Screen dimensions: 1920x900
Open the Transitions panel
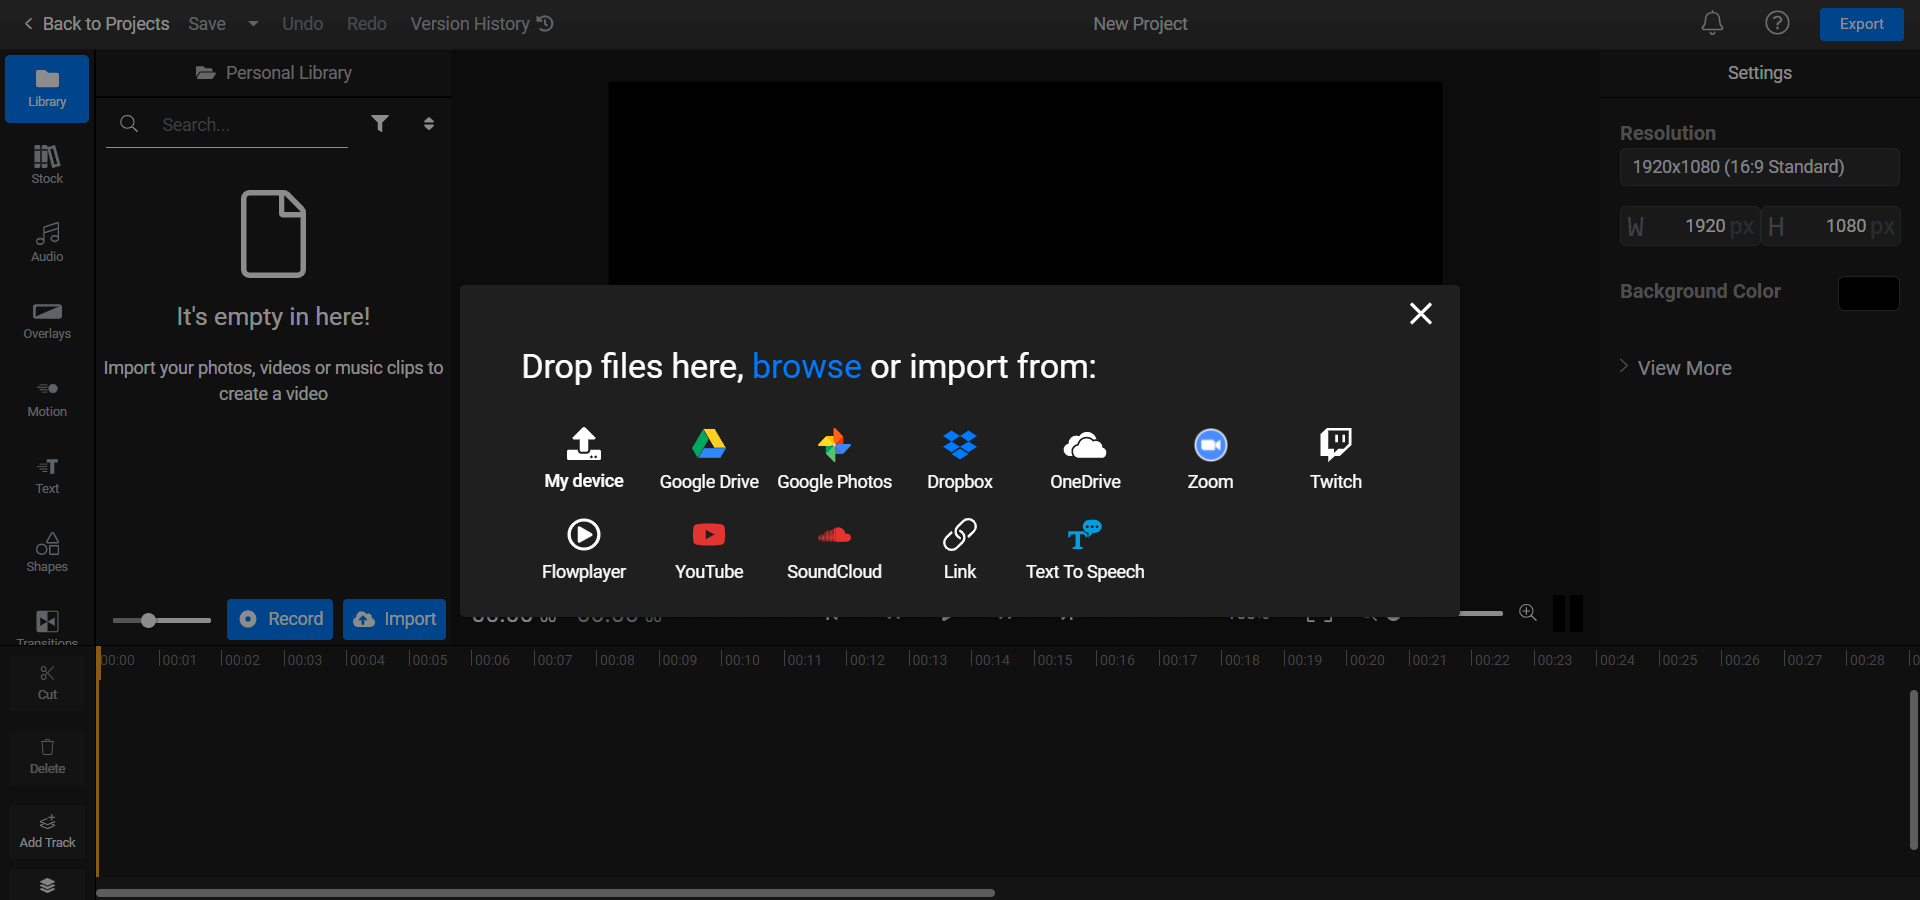pyautogui.click(x=47, y=628)
